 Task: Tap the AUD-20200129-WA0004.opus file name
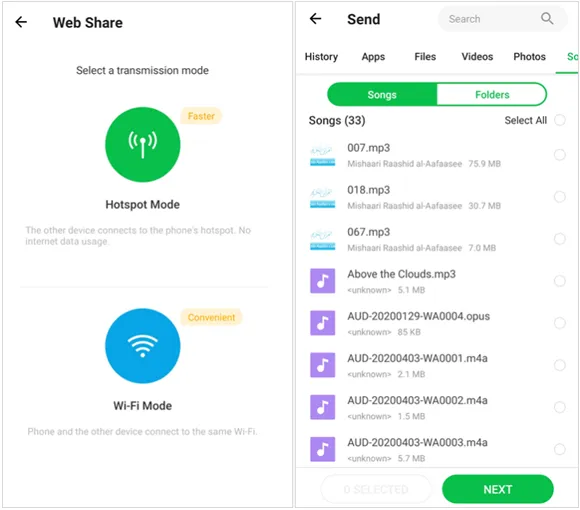418,316
